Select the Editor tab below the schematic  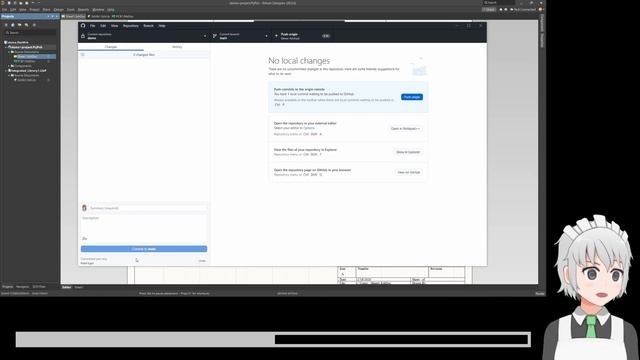67,287
